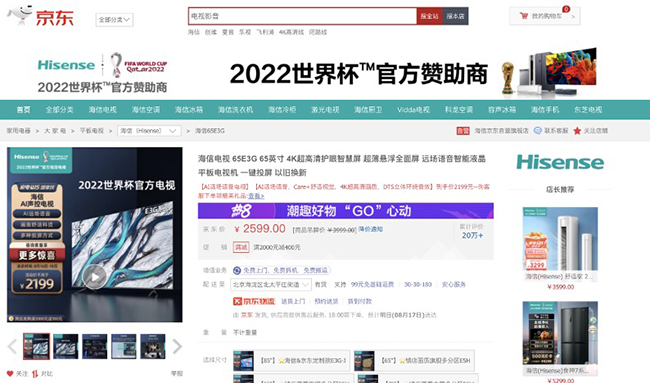Click the Hisense logo in banner
Image resolution: width=650 pixels, height=383 pixels.
tap(66, 65)
